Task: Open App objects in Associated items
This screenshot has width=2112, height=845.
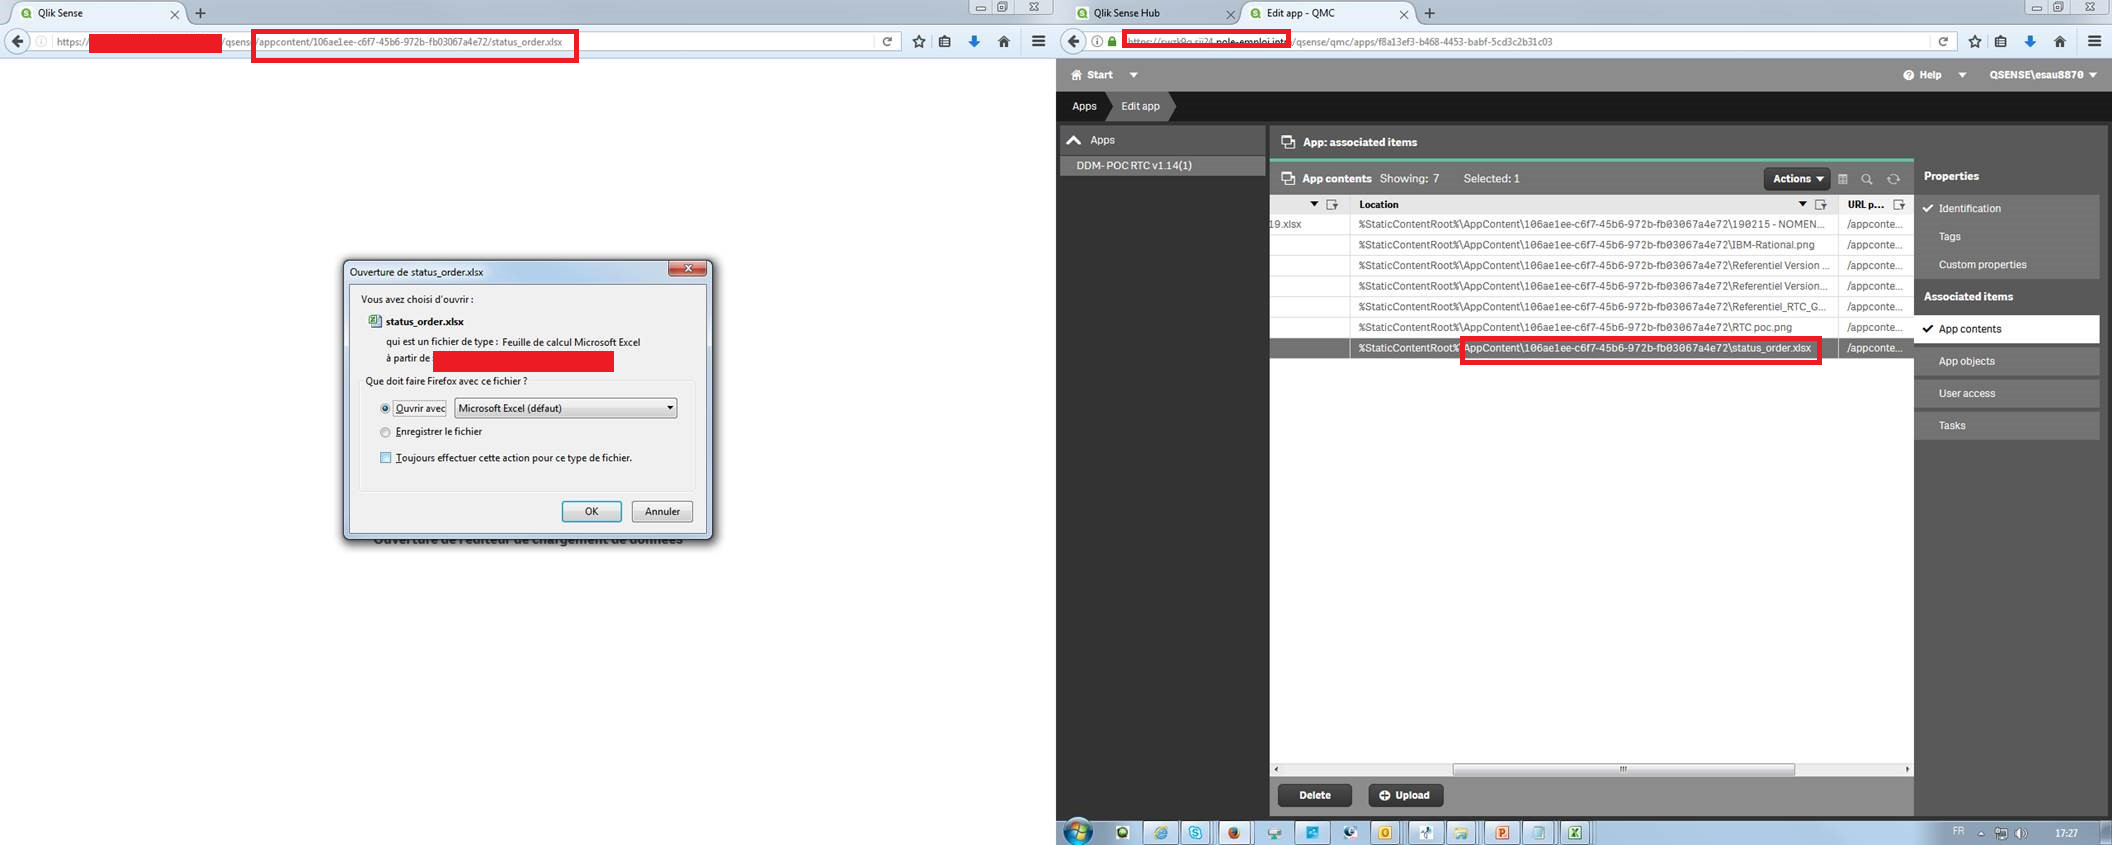Action: point(2007,361)
